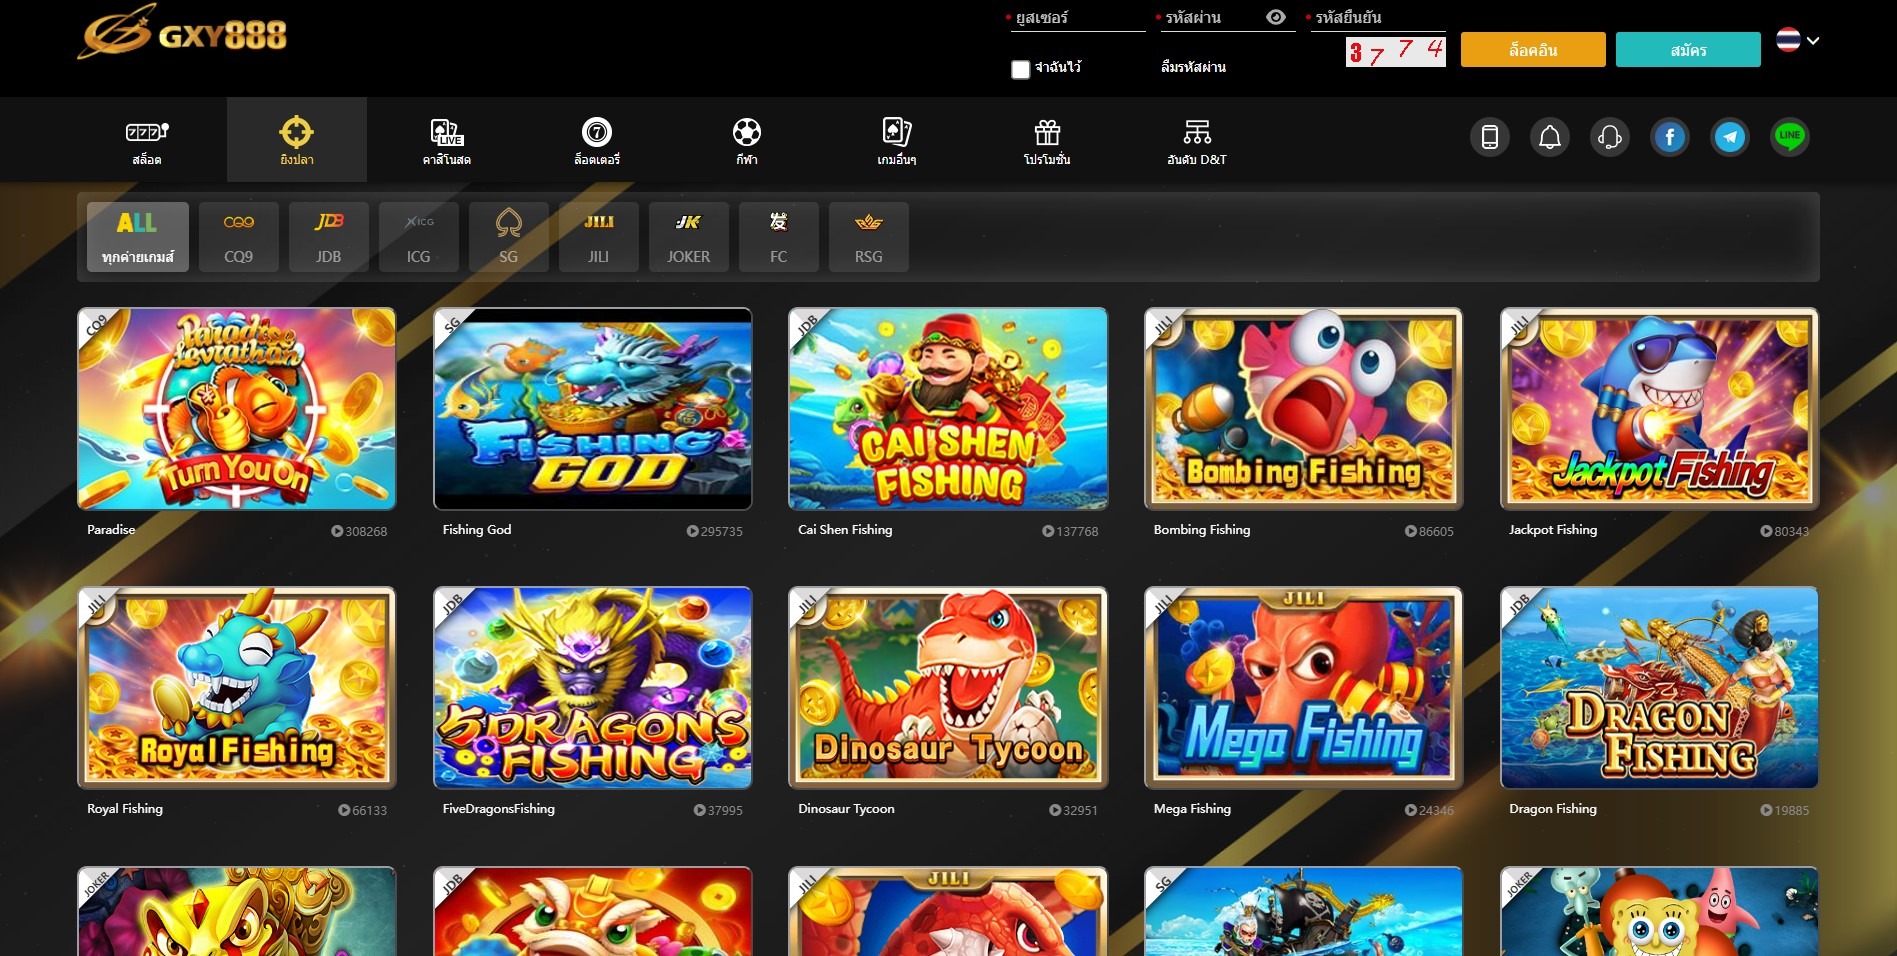Open the Cai Shen Fishing thumbnail
The width and height of the screenshot is (1897, 956).
click(x=948, y=409)
